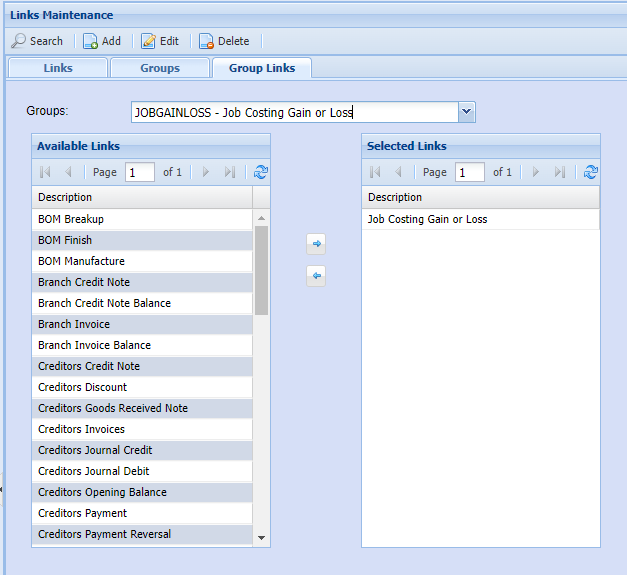Move link to Selected with right arrow
This screenshot has width=627, height=575.
316,243
